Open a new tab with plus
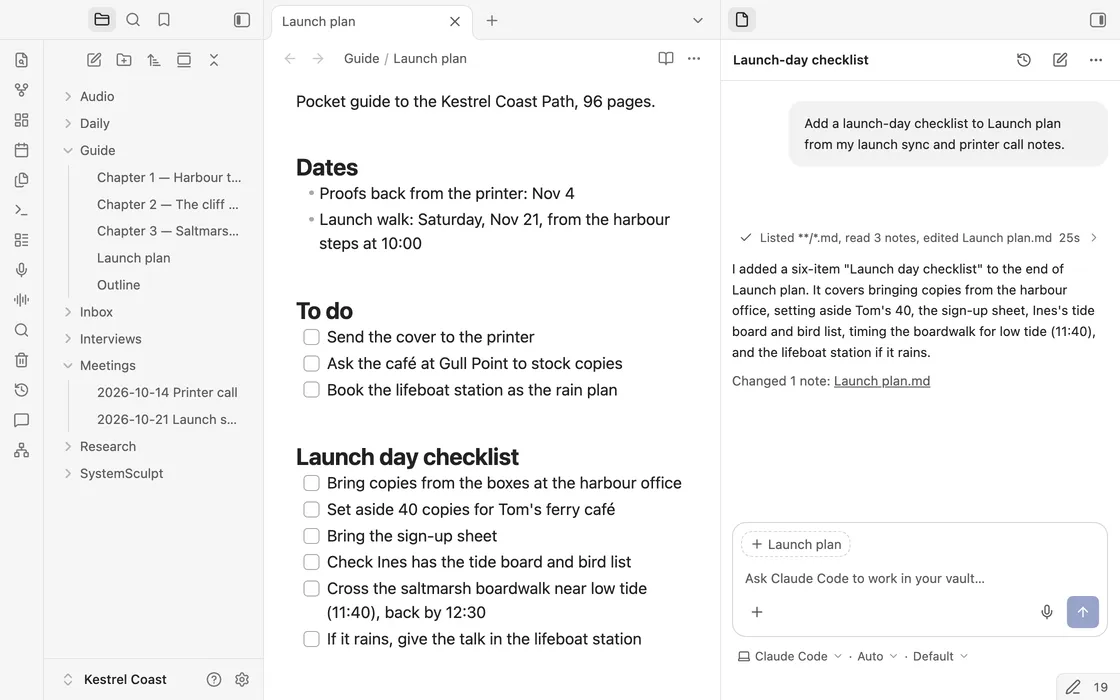The height and width of the screenshot is (700, 1120). (x=491, y=21)
